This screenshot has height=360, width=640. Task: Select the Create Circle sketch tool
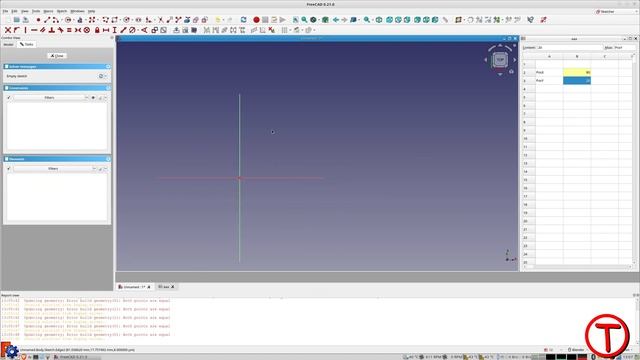click(x=68, y=20)
